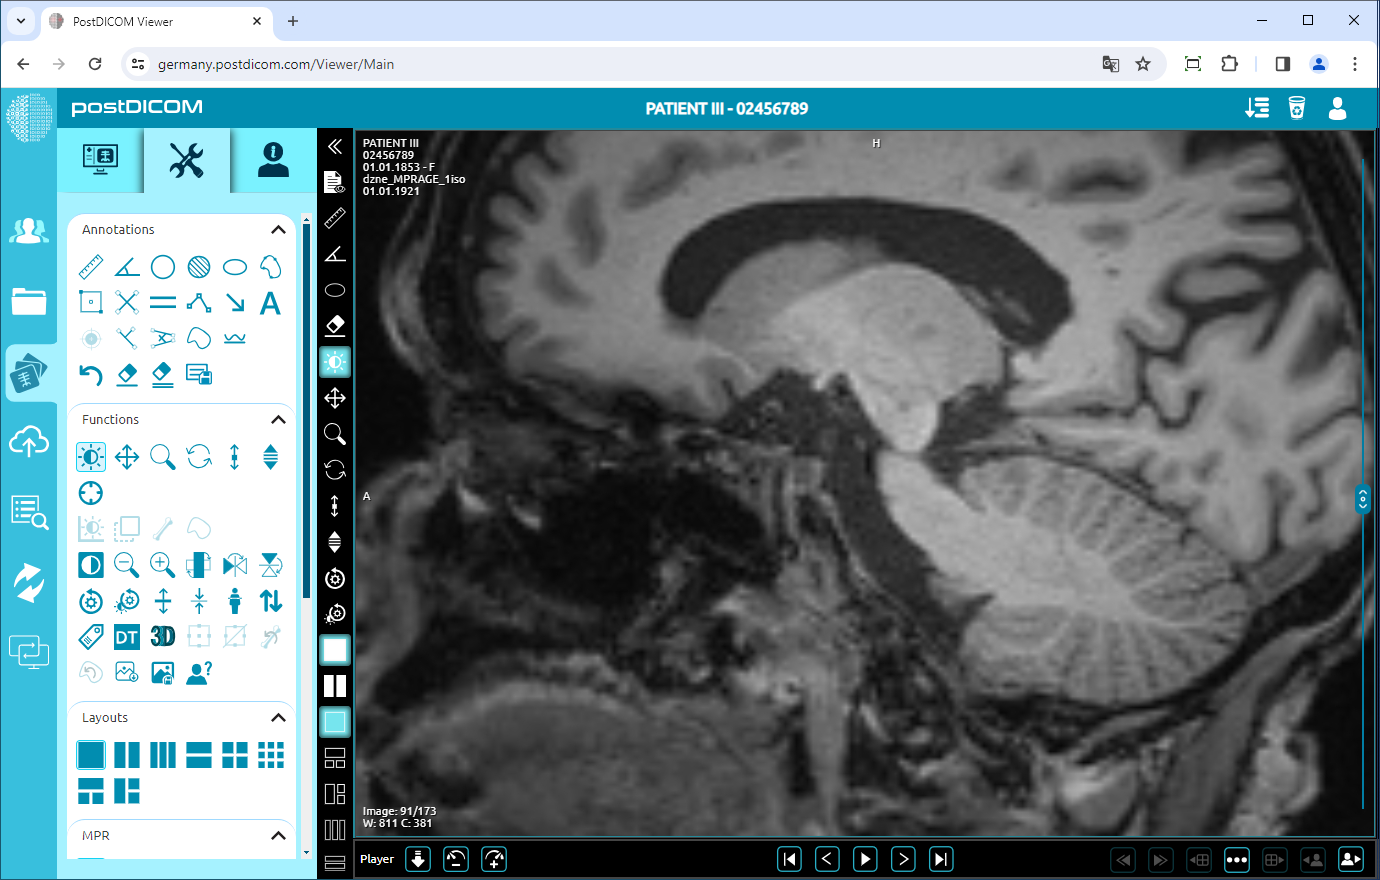Activate the Rotate image function
The width and height of the screenshot is (1380, 880).
[198, 456]
